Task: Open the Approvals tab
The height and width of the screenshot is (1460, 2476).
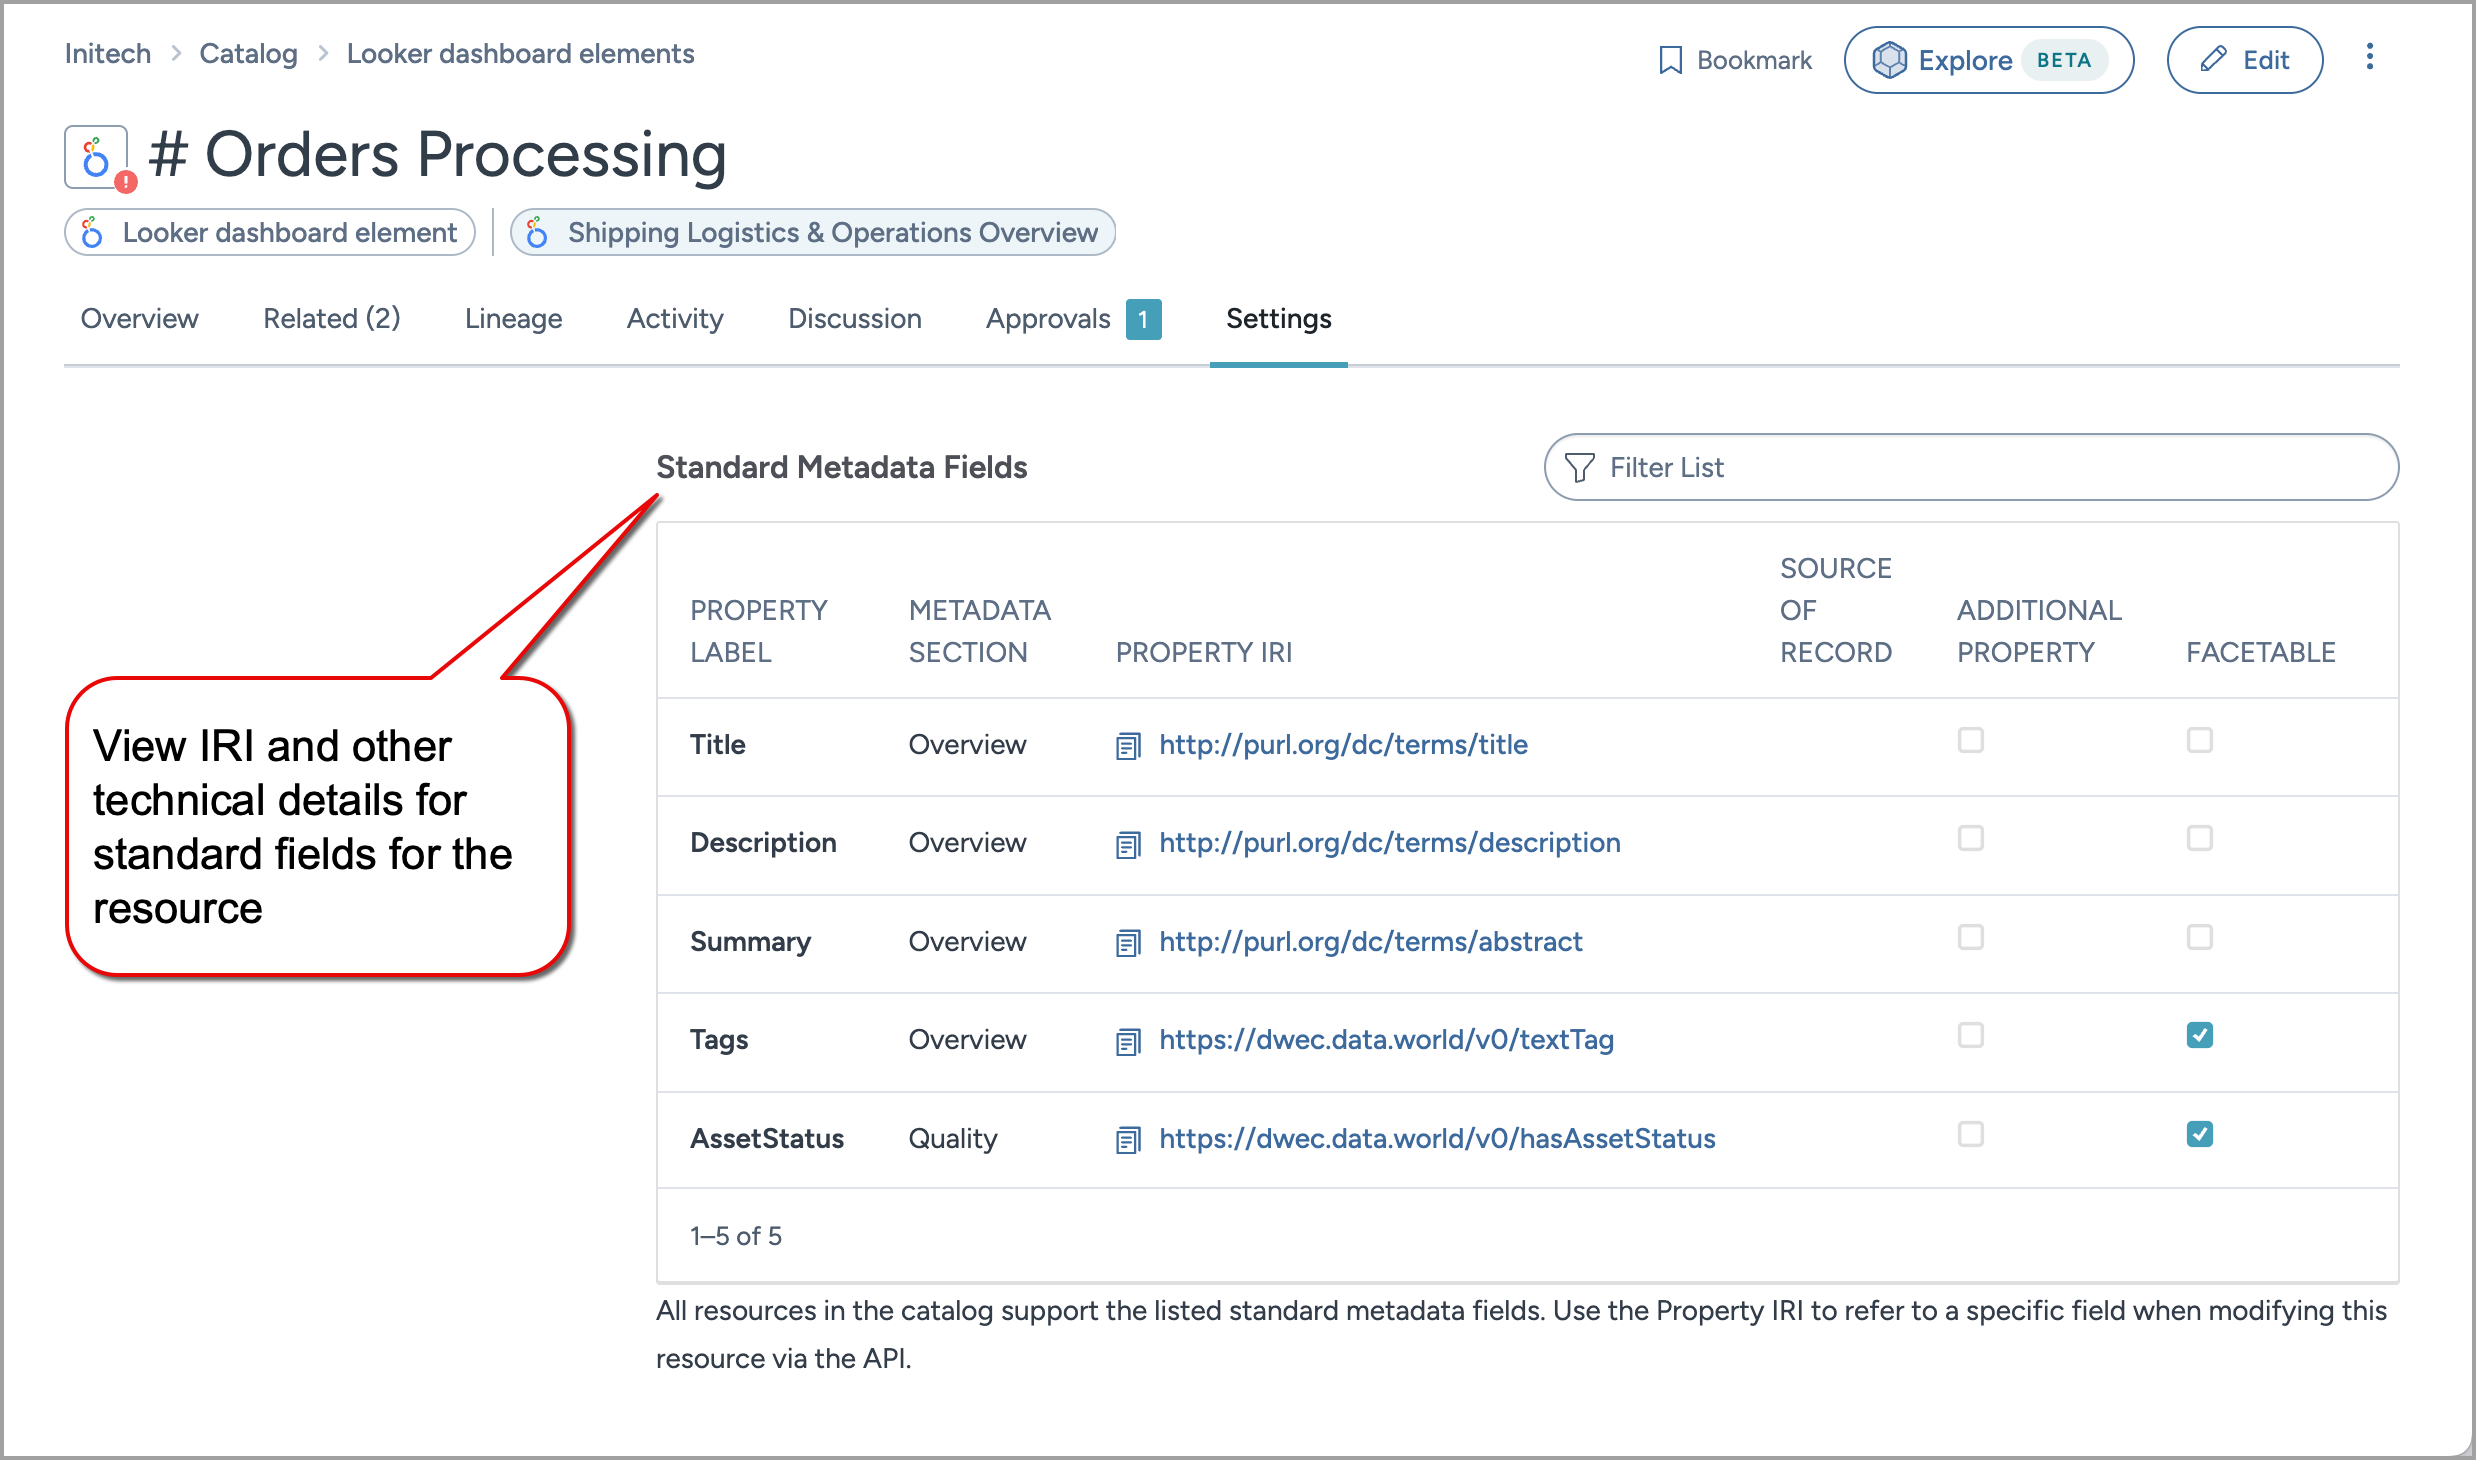Action: (x=1048, y=319)
